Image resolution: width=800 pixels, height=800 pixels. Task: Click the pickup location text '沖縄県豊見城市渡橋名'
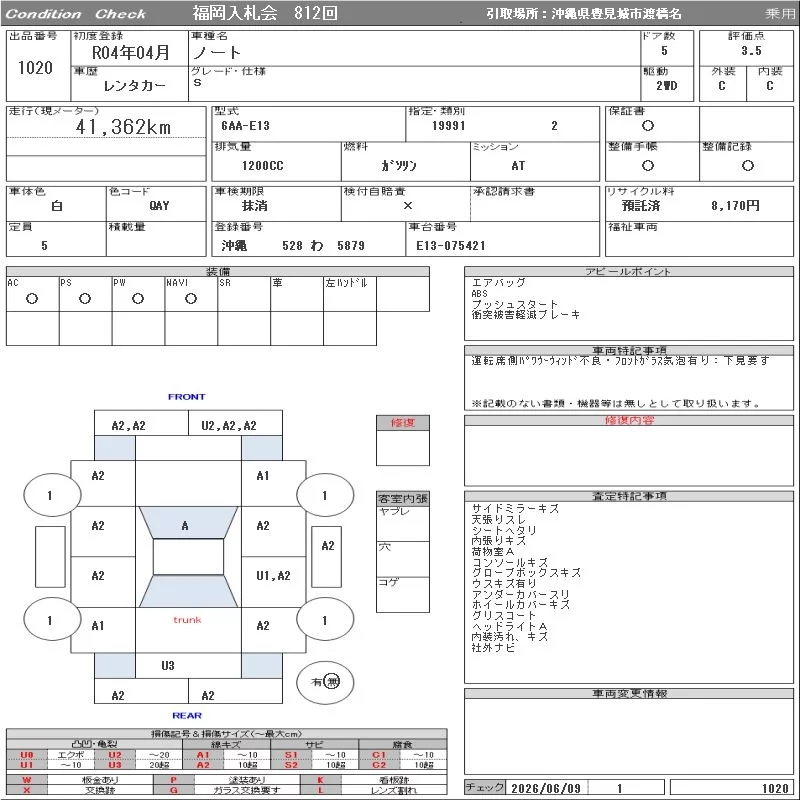click(616, 14)
